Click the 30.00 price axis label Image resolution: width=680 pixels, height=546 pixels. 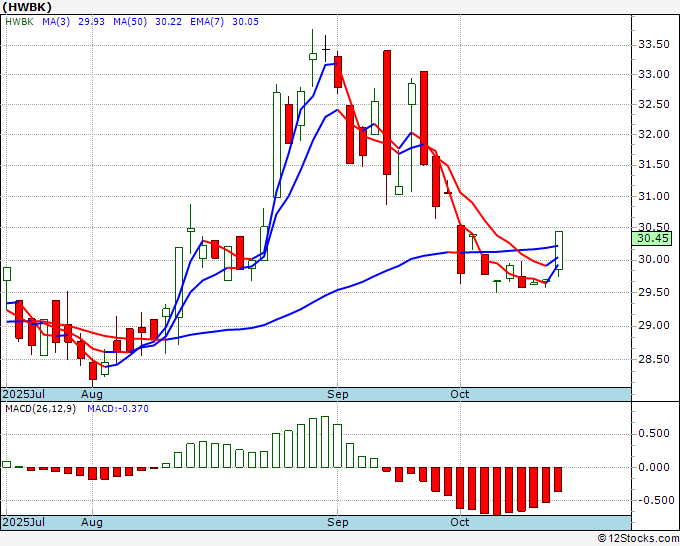[x=654, y=260]
